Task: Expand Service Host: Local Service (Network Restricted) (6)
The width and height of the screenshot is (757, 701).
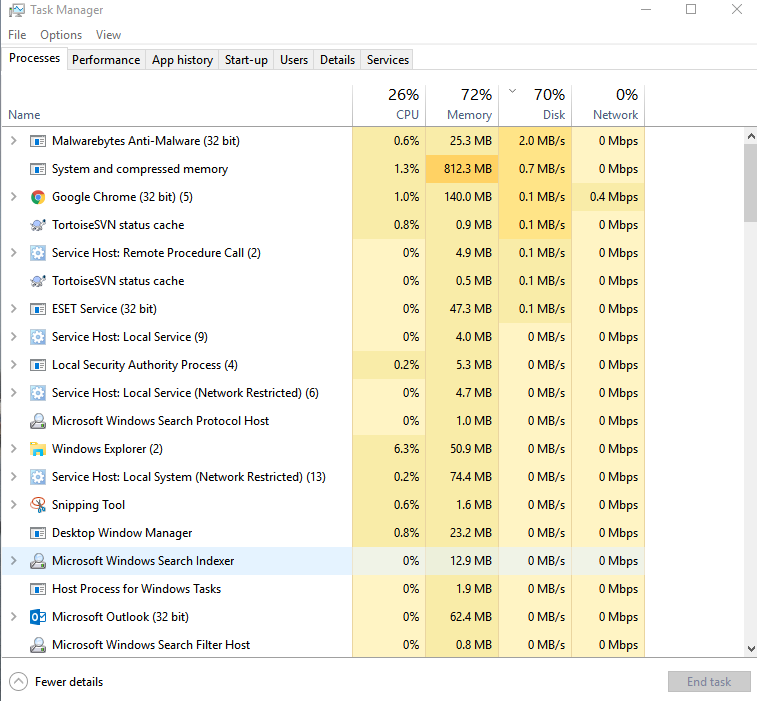Action: point(14,393)
